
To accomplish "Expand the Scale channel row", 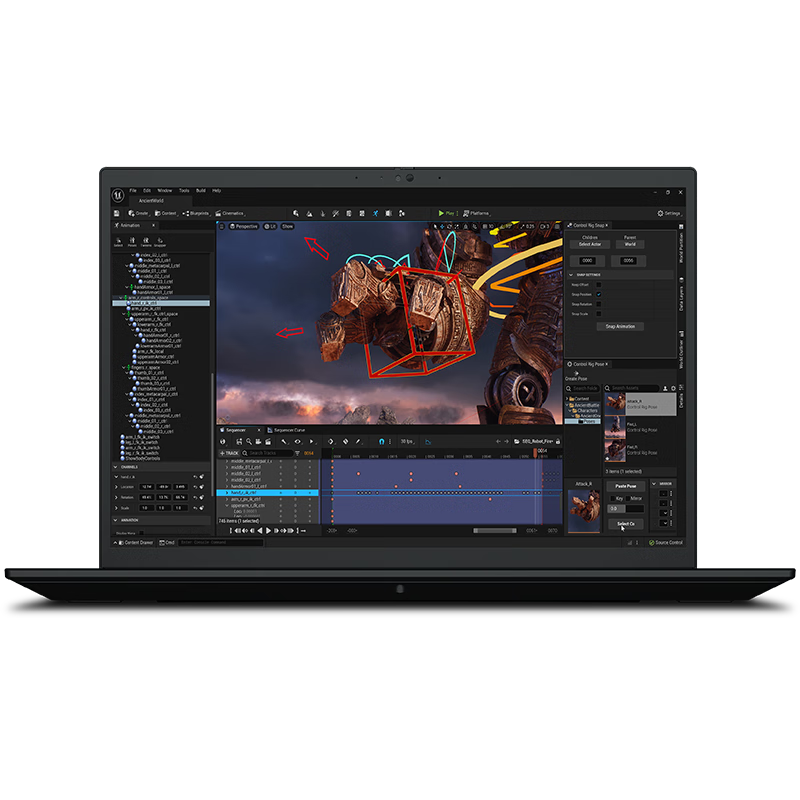I will point(116,508).
